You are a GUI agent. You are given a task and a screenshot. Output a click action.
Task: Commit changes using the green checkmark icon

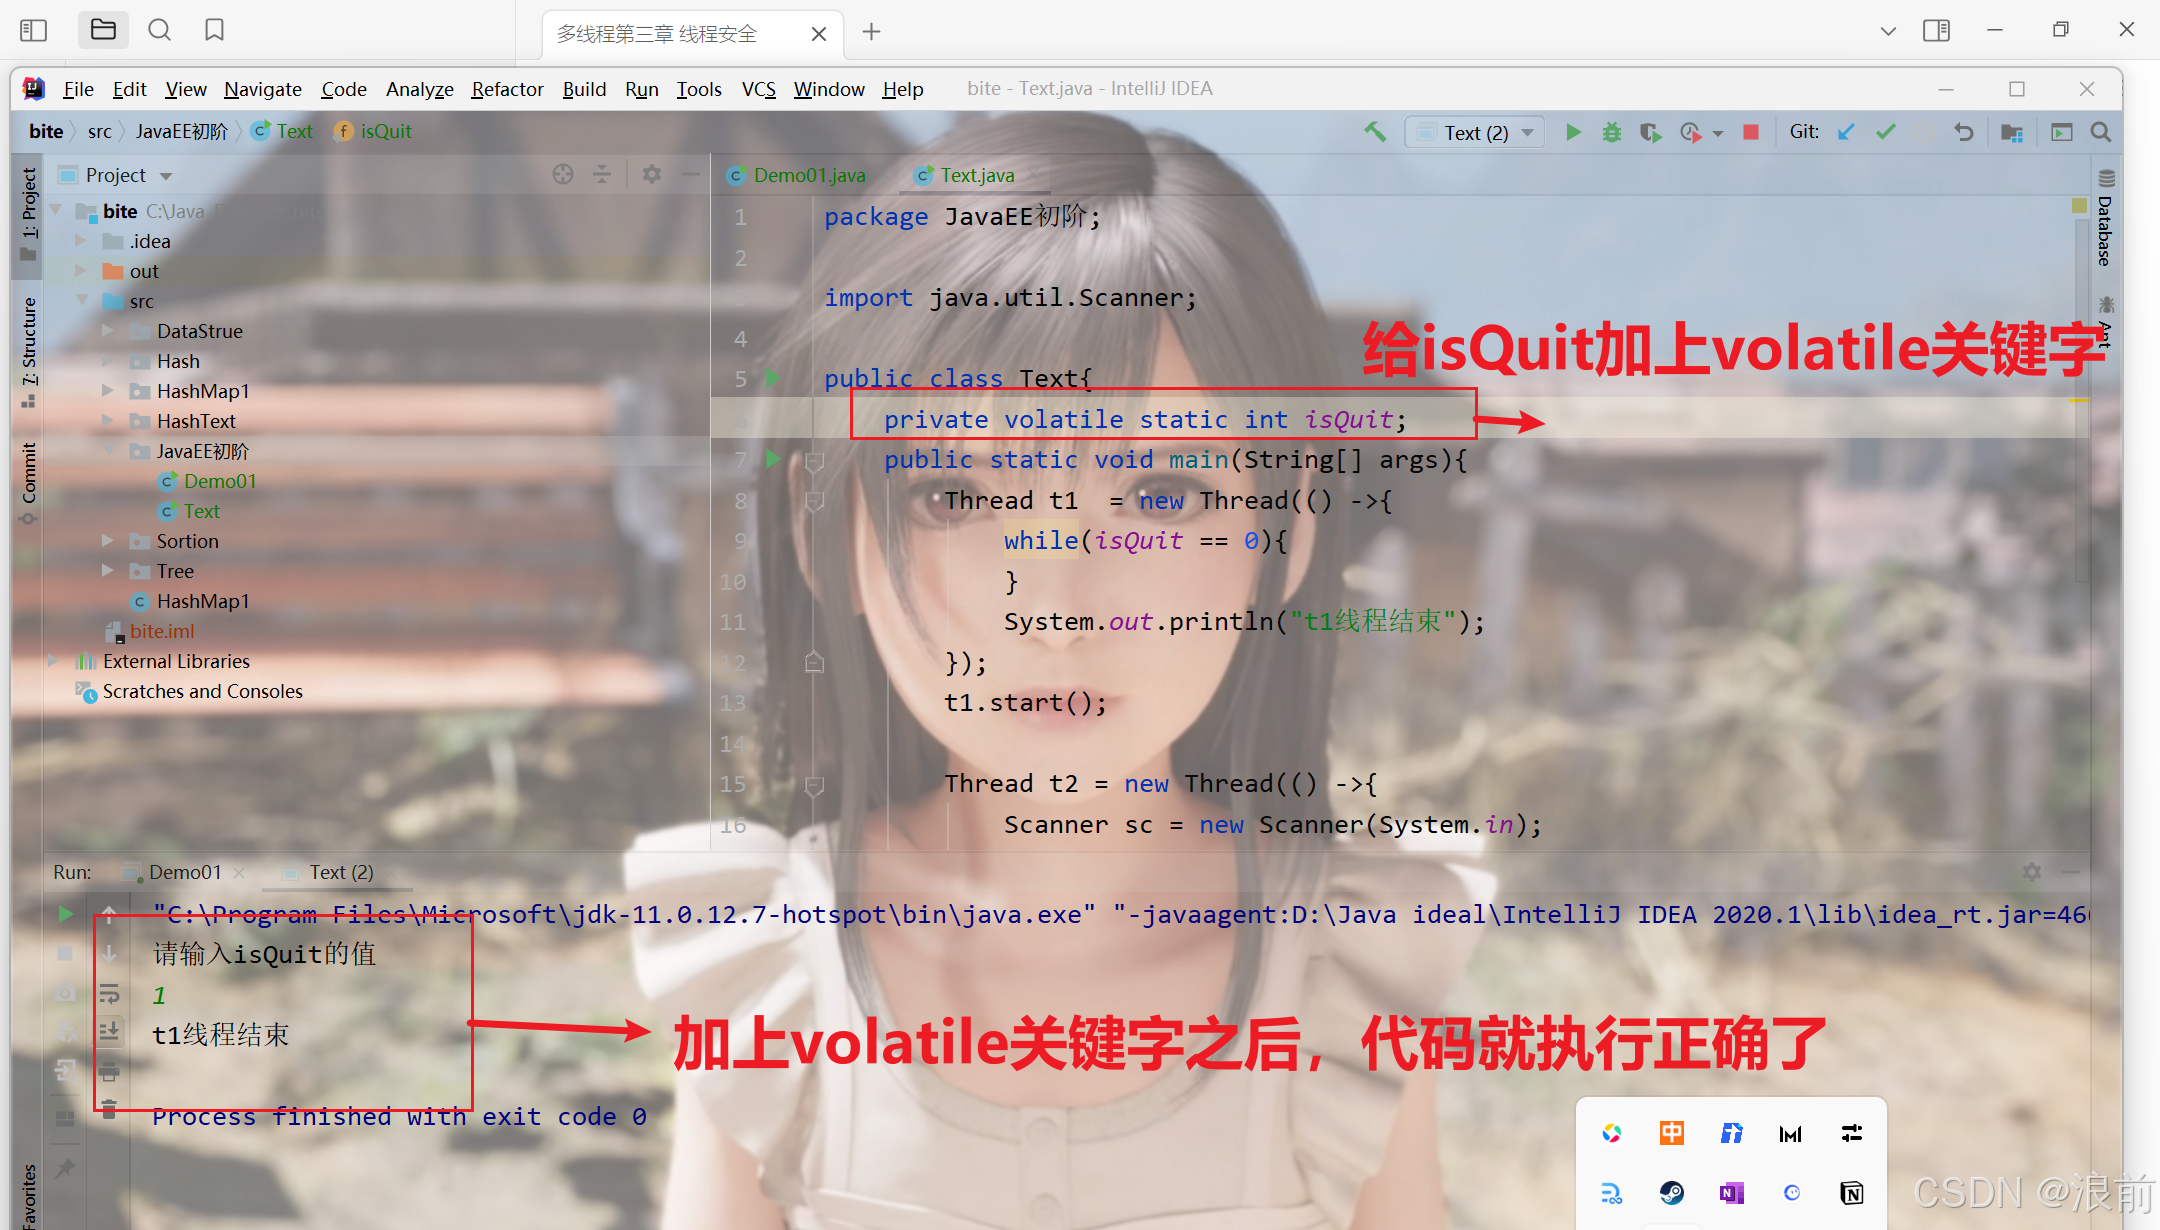[1887, 131]
